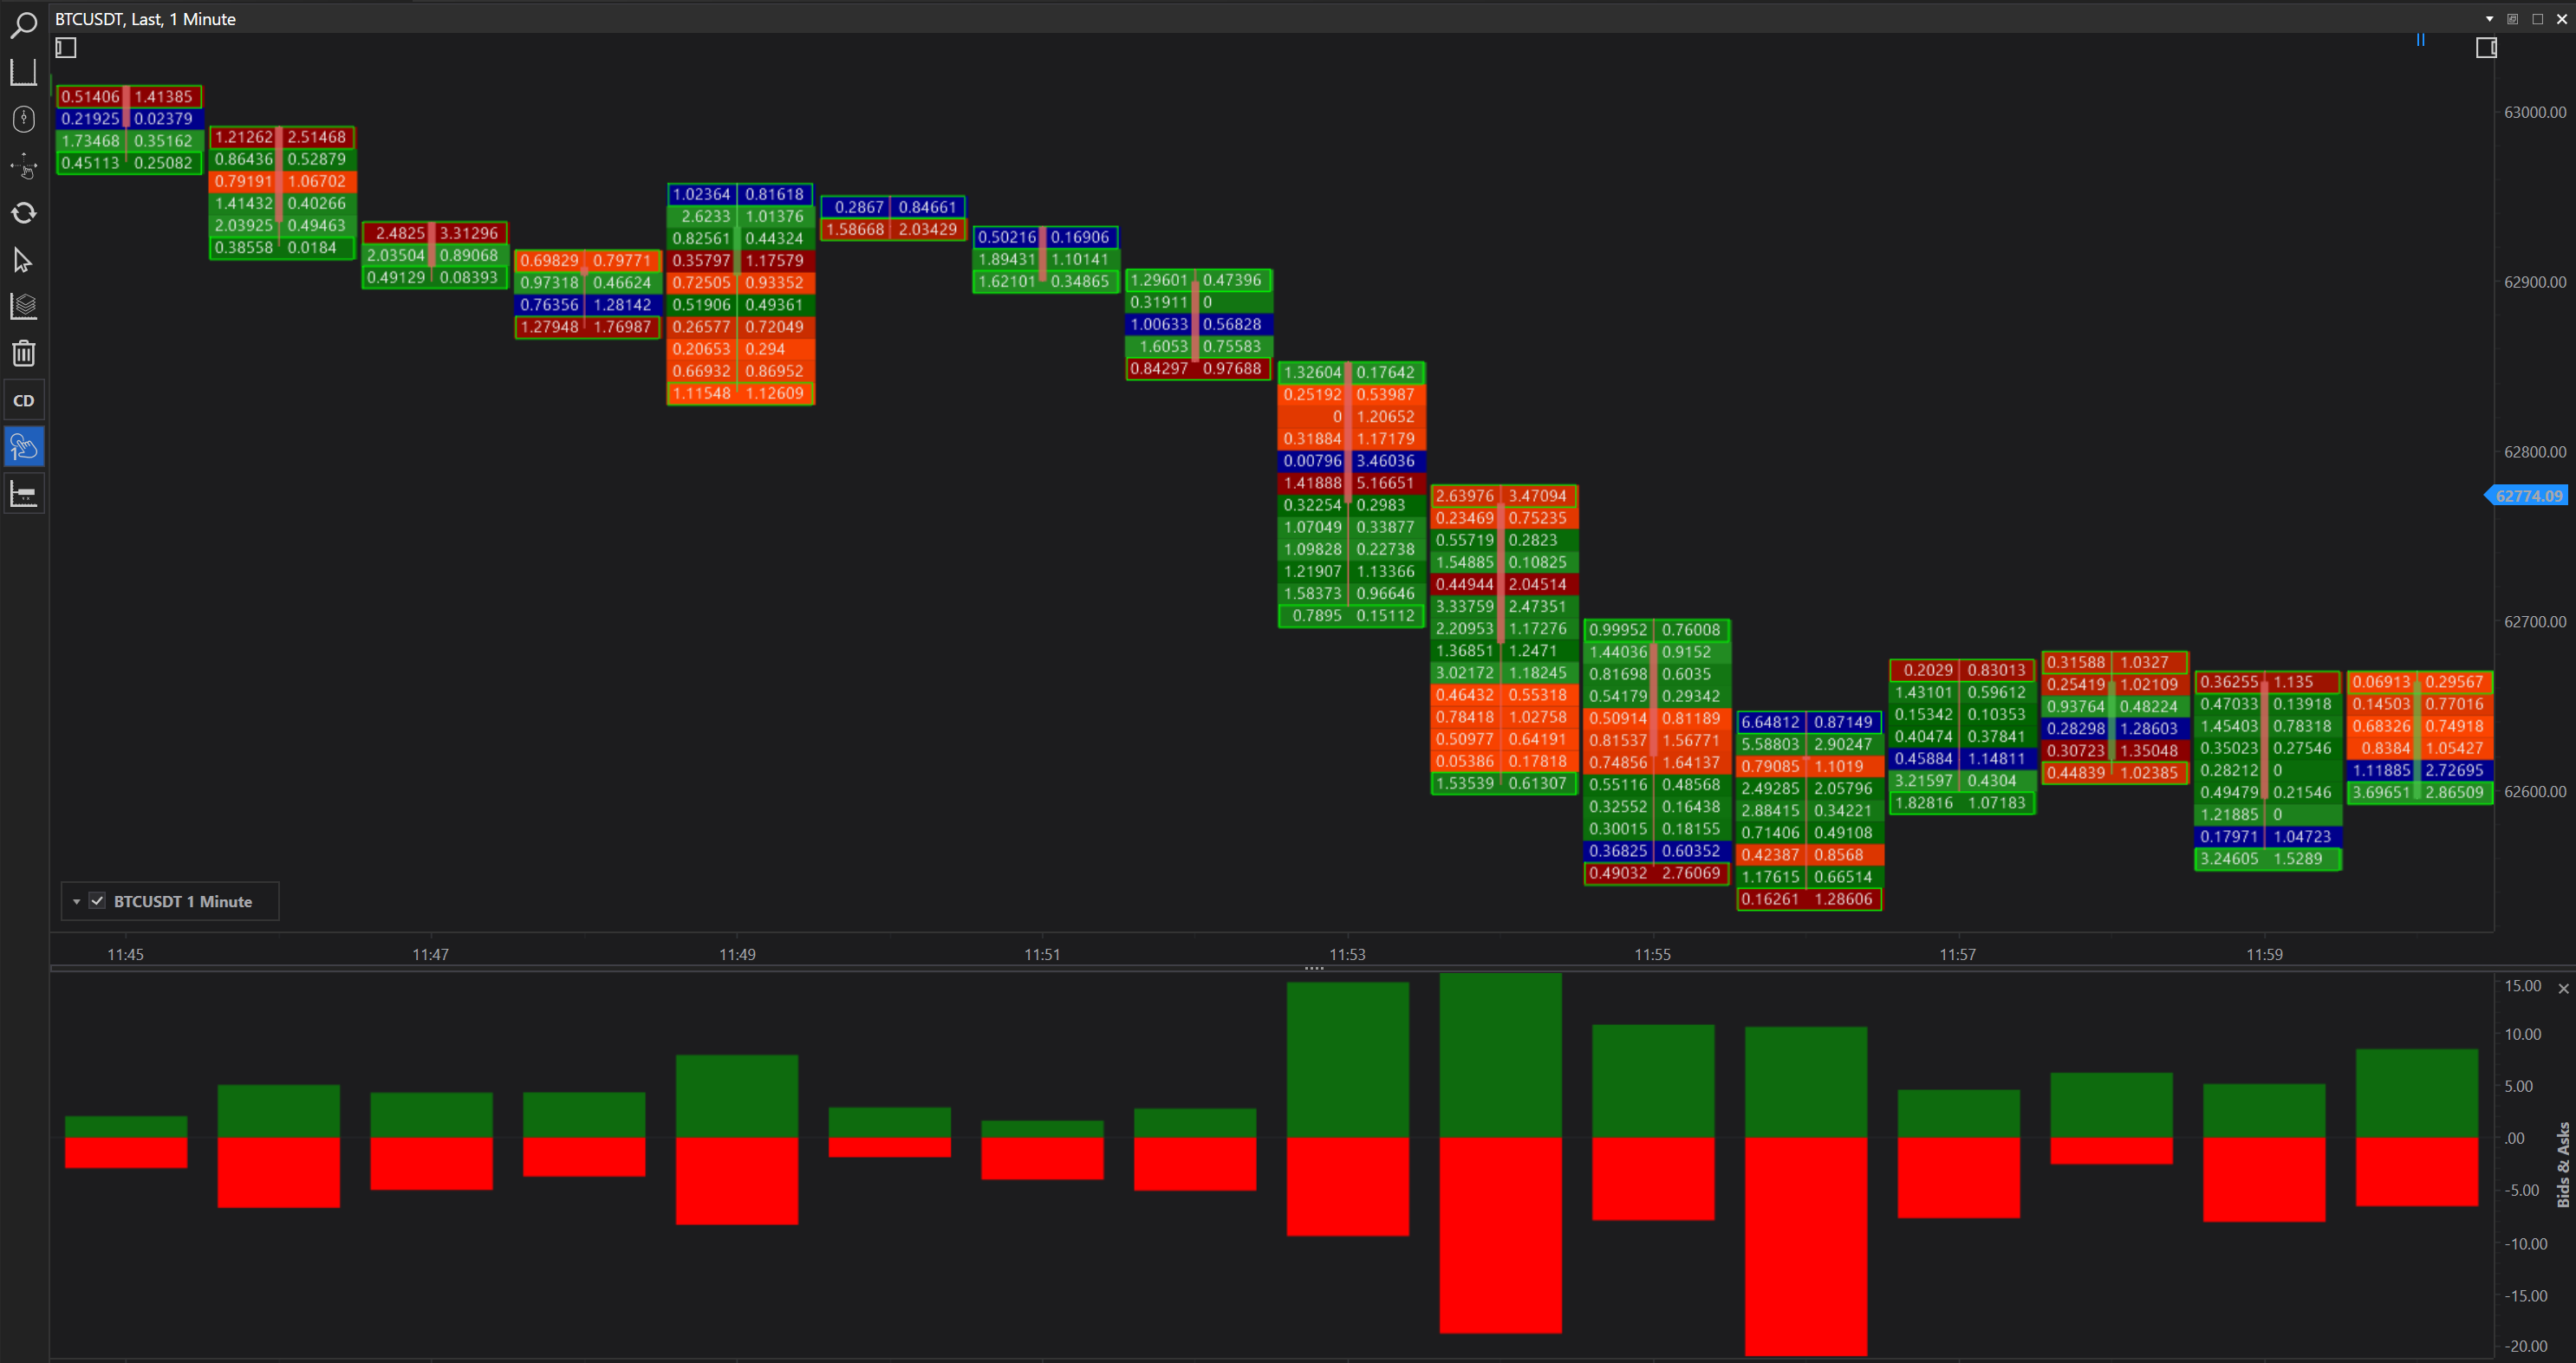Toggle the CD button in sidebar
The width and height of the screenshot is (2576, 1363).
click(x=23, y=400)
